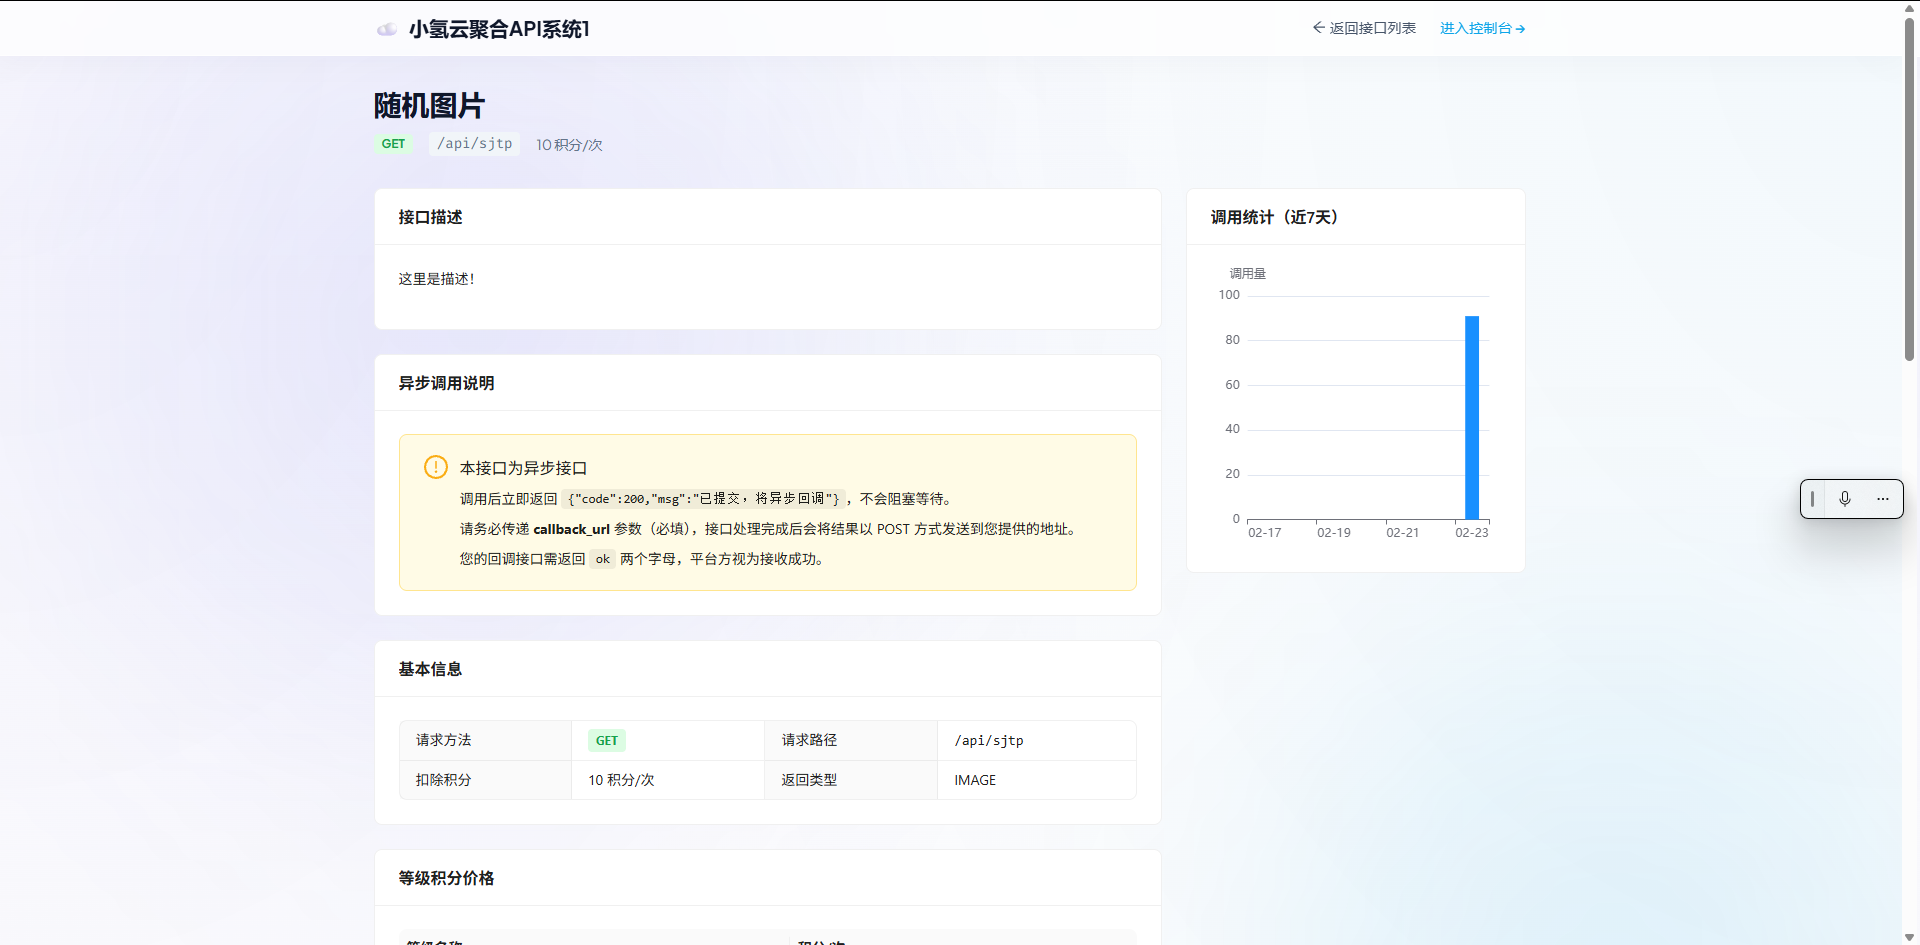Click the GET badge inside the 基本信息 table
The image size is (1920, 945).
pos(606,740)
